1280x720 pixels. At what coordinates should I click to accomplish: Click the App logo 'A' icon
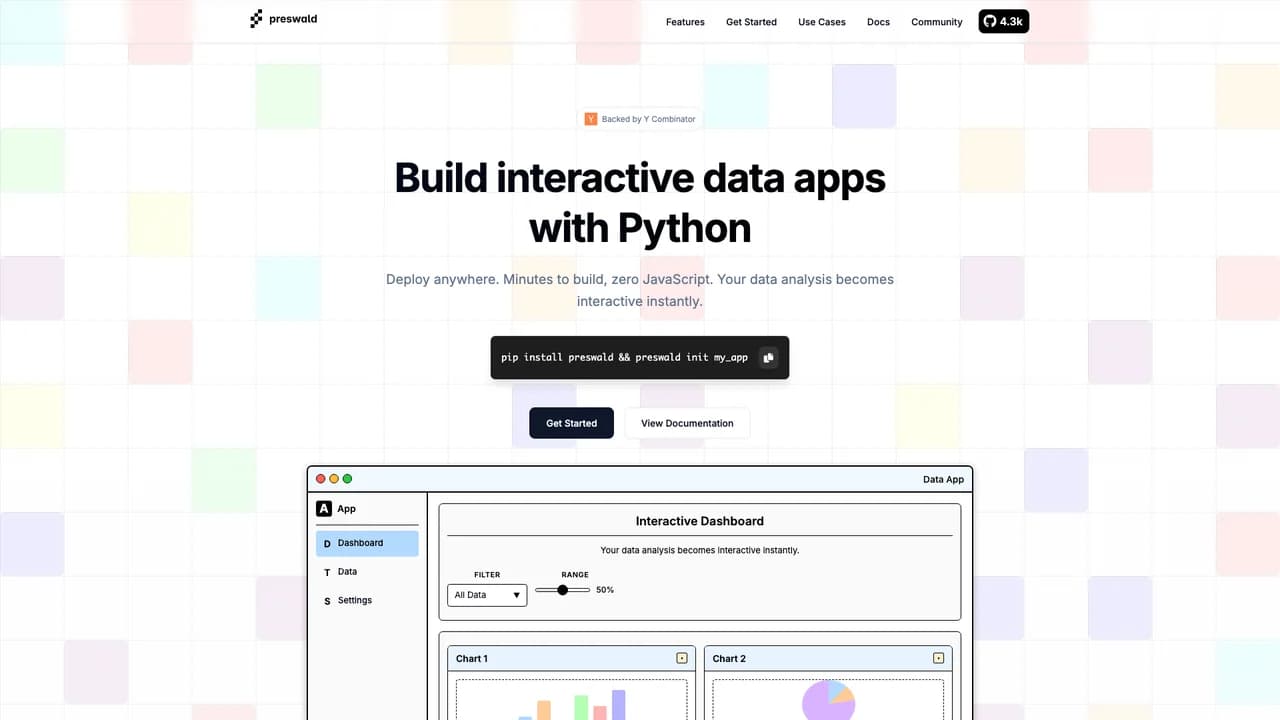(324, 509)
